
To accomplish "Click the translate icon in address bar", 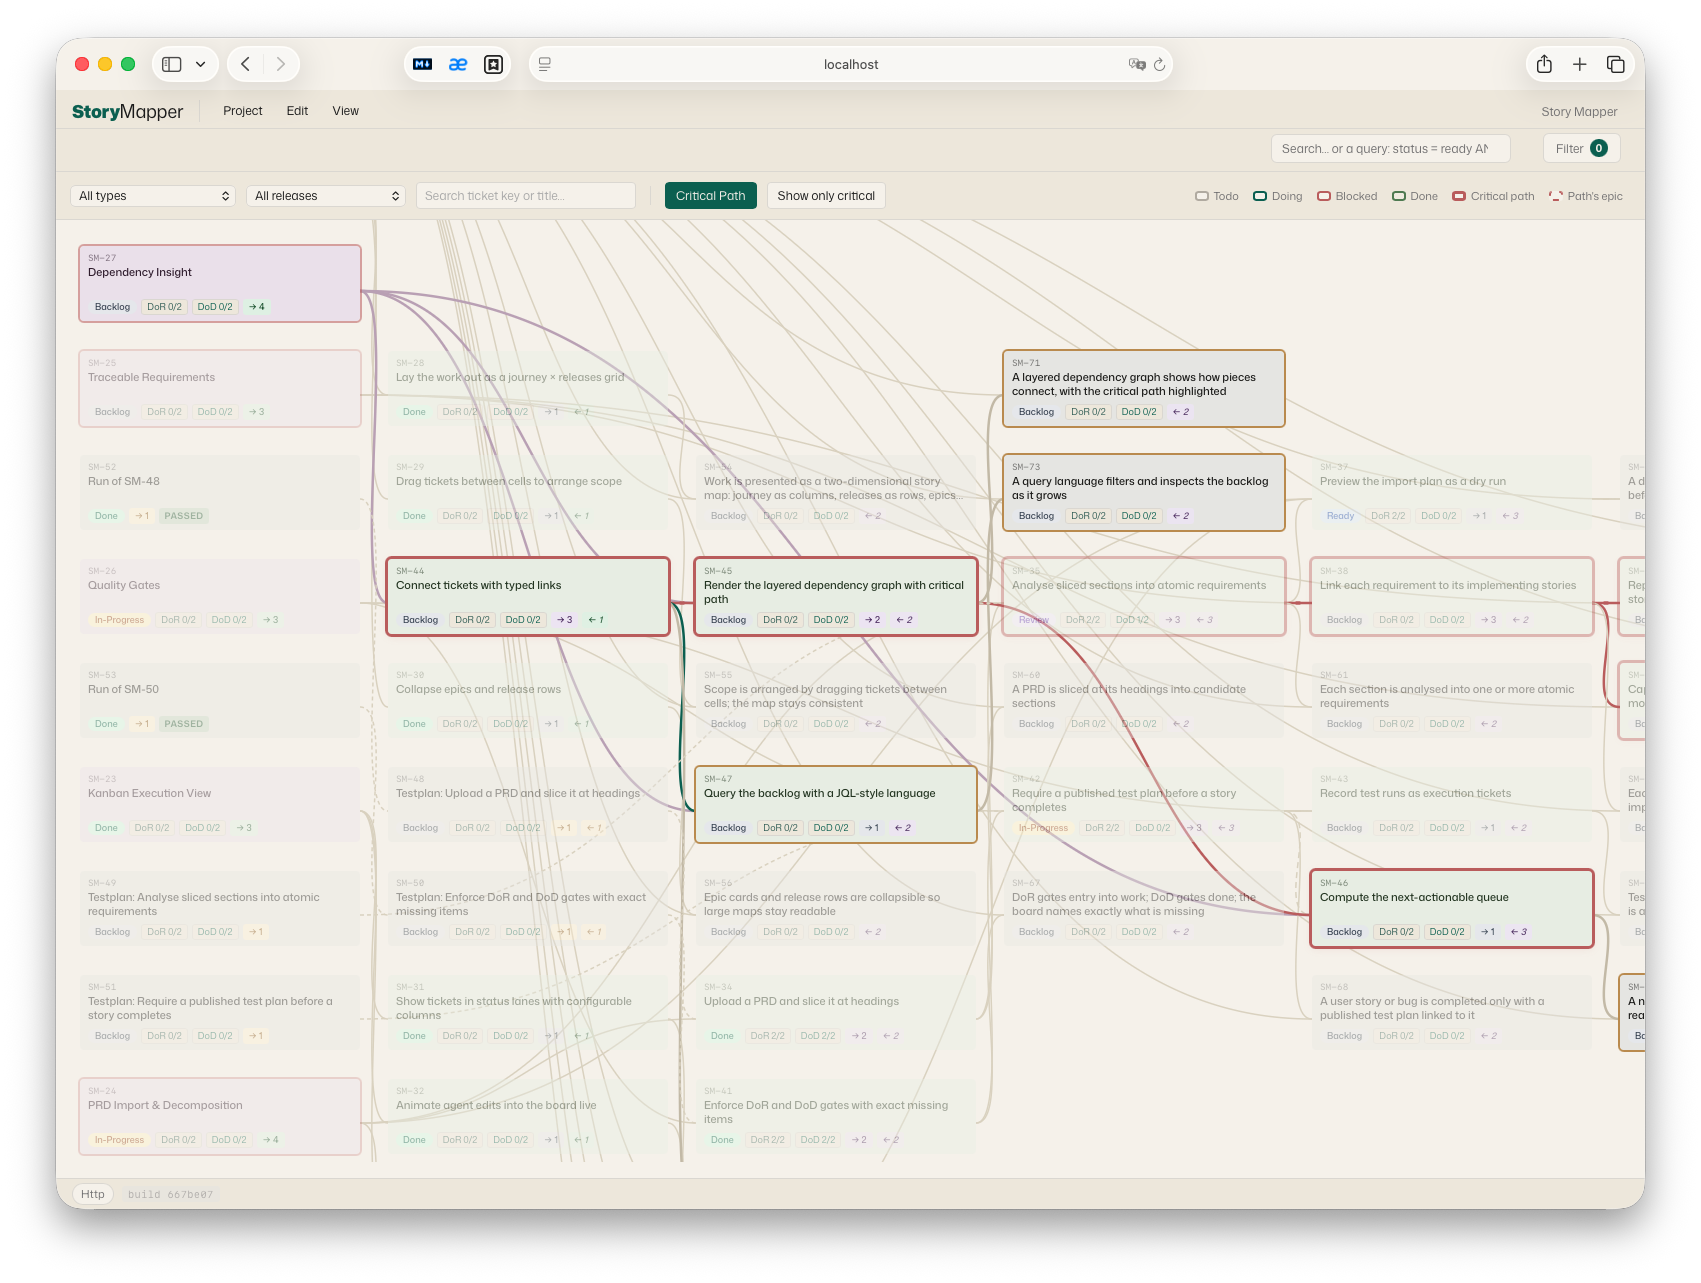I will click(1137, 64).
